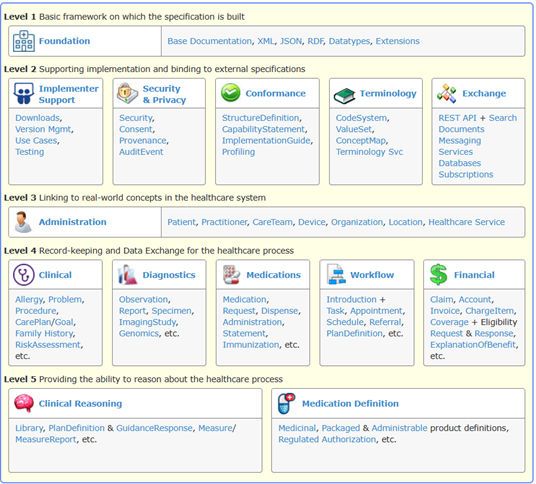This screenshot has height=484, width=536.
Task: Click the Administration person icon
Action: point(23,222)
